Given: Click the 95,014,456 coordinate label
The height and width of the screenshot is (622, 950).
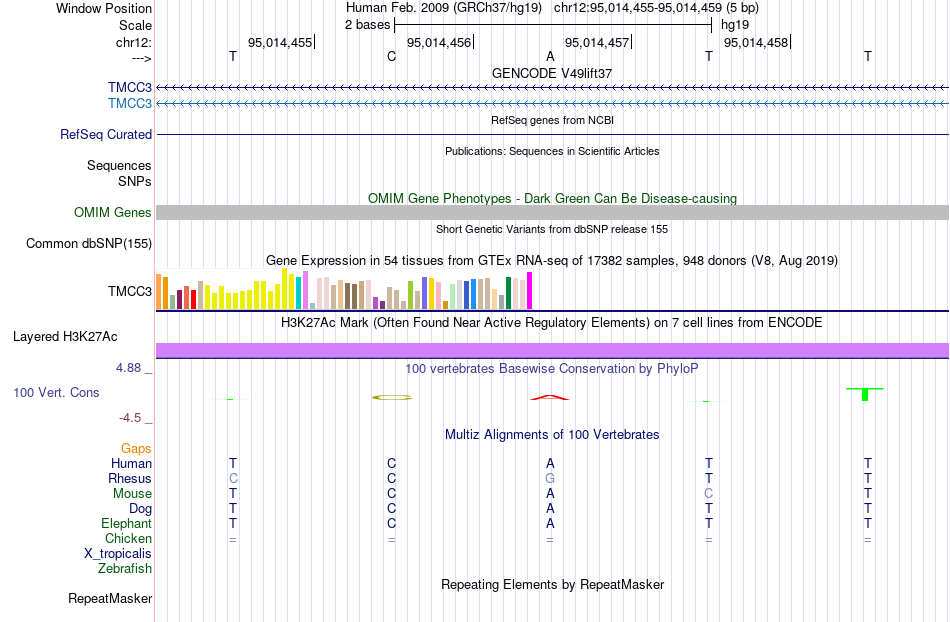Looking at the screenshot, I should coord(439,42).
